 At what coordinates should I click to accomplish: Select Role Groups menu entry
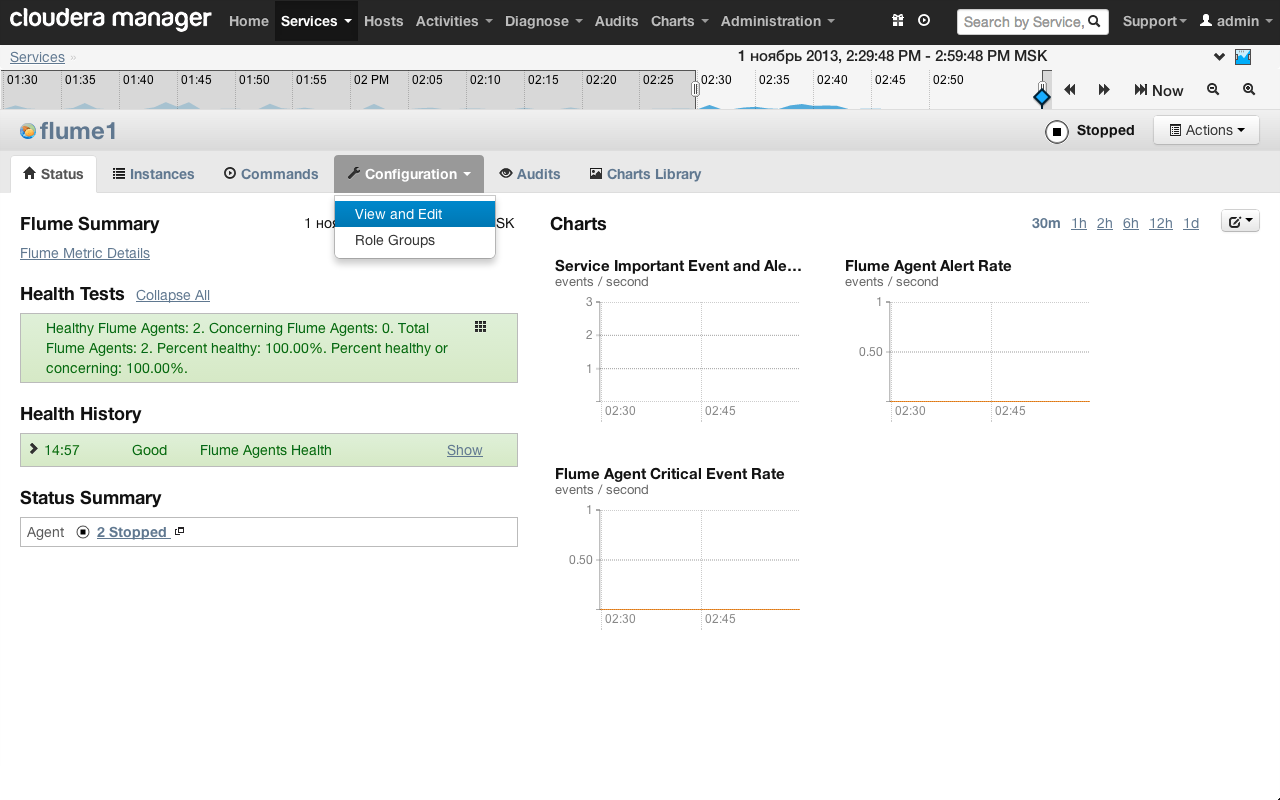(395, 240)
